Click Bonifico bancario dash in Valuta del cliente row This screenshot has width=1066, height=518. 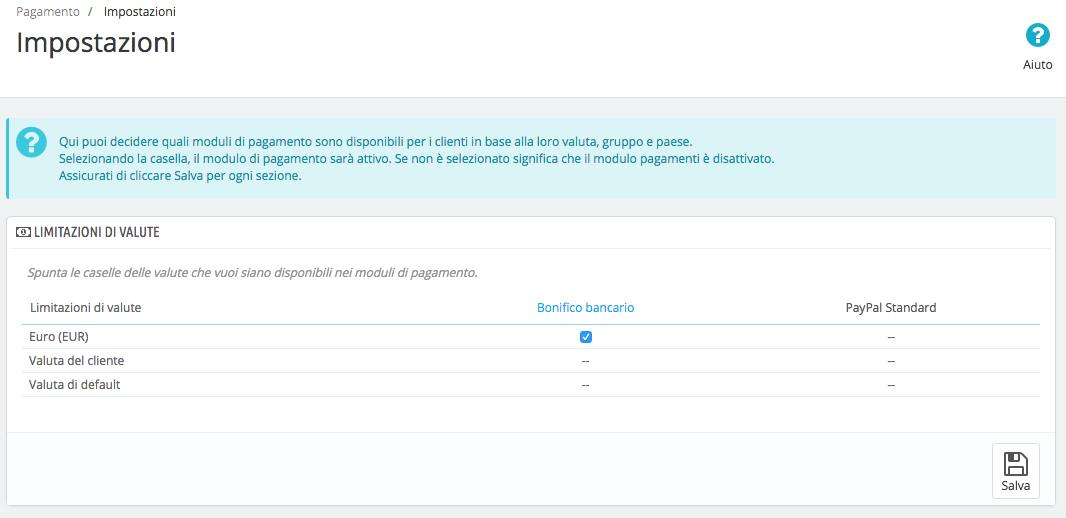(586, 361)
